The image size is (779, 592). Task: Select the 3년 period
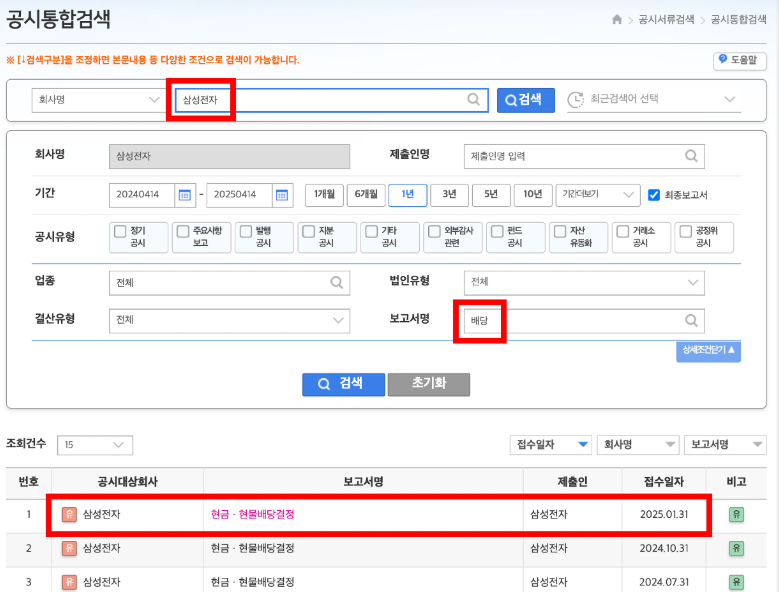(x=449, y=195)
